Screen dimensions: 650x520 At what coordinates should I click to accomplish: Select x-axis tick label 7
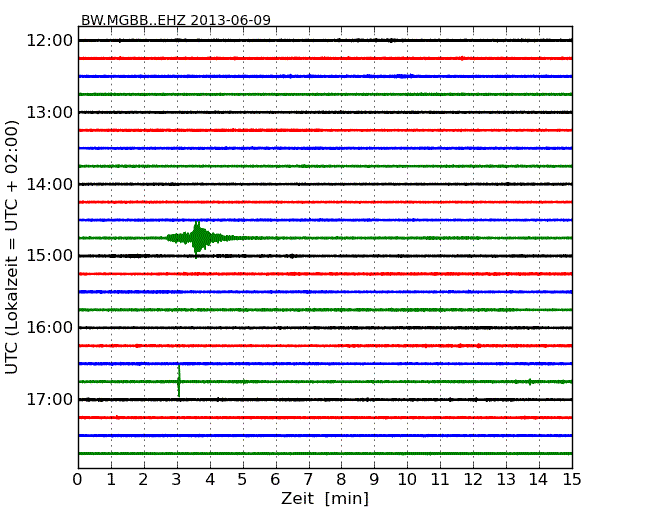pos(308,480)
